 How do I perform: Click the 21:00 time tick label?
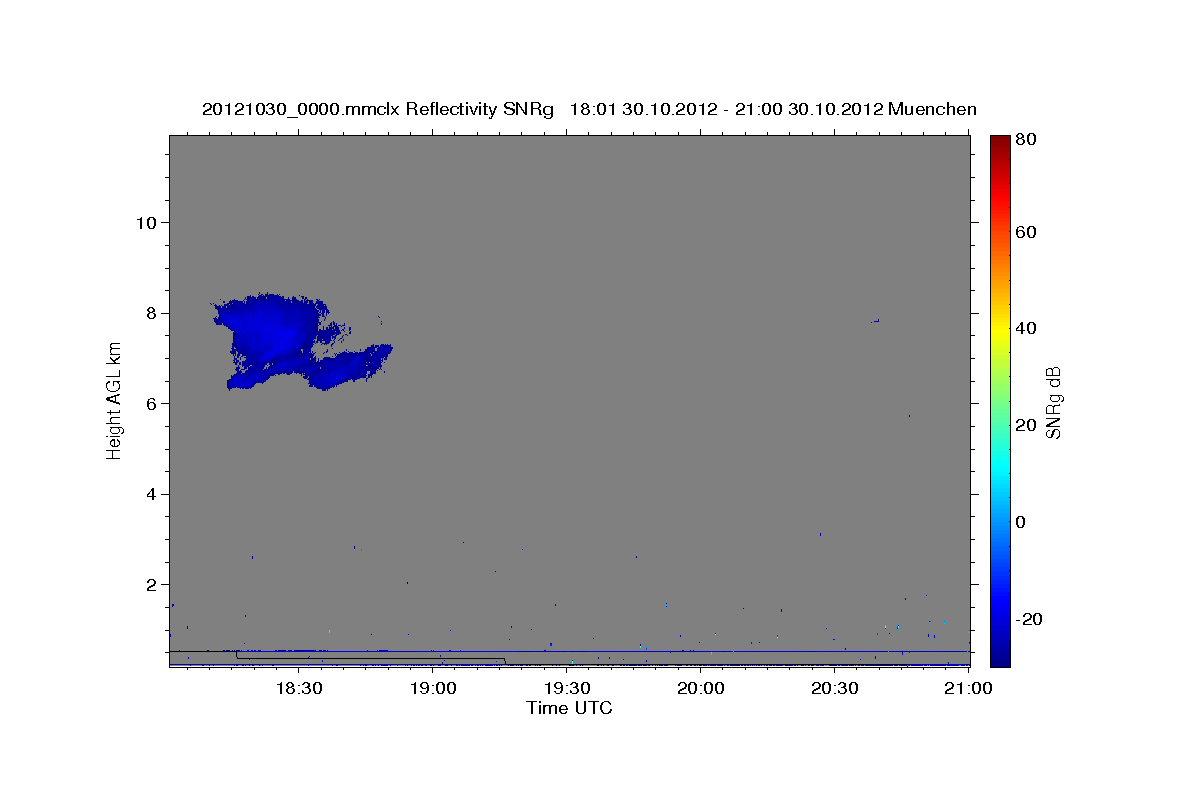(969, 689)
